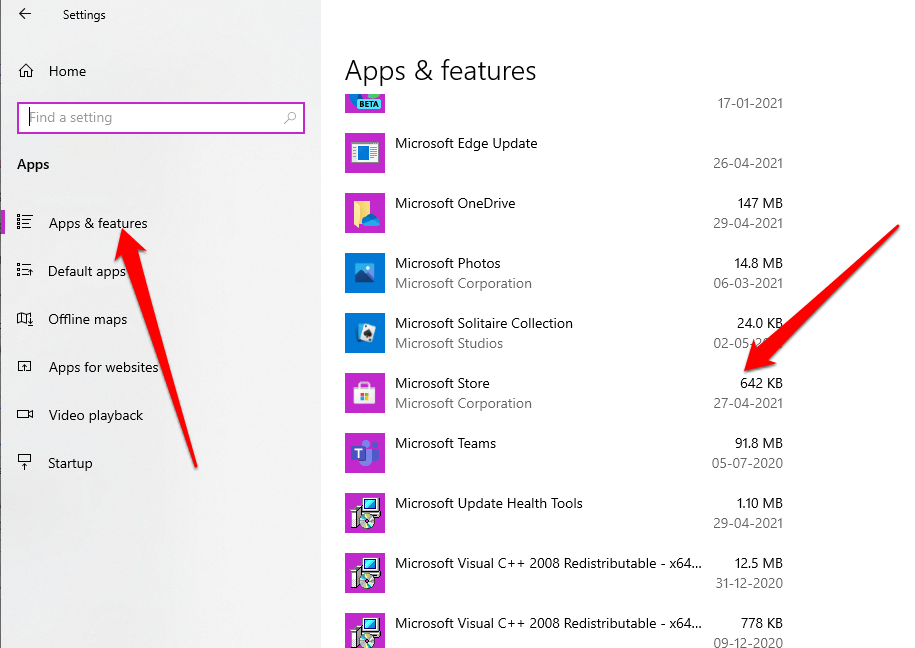Click the Offline maps sidebar icon
Viewport: 915px width, 648px height.
click(x=25, y=319)
